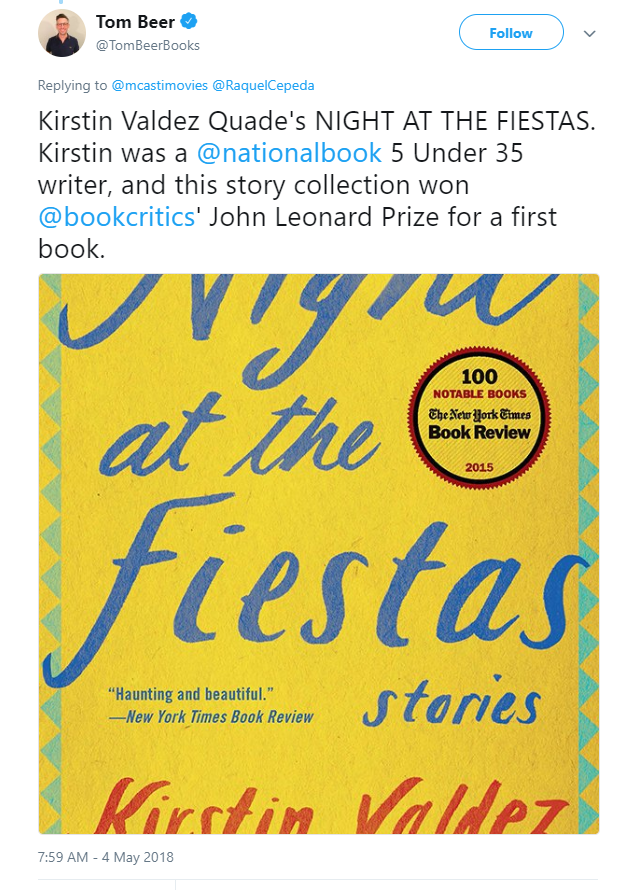Visit the @TomBeerBooks handle
The height and width of the screenshot is (890, 637).
(x=148, y=45)
